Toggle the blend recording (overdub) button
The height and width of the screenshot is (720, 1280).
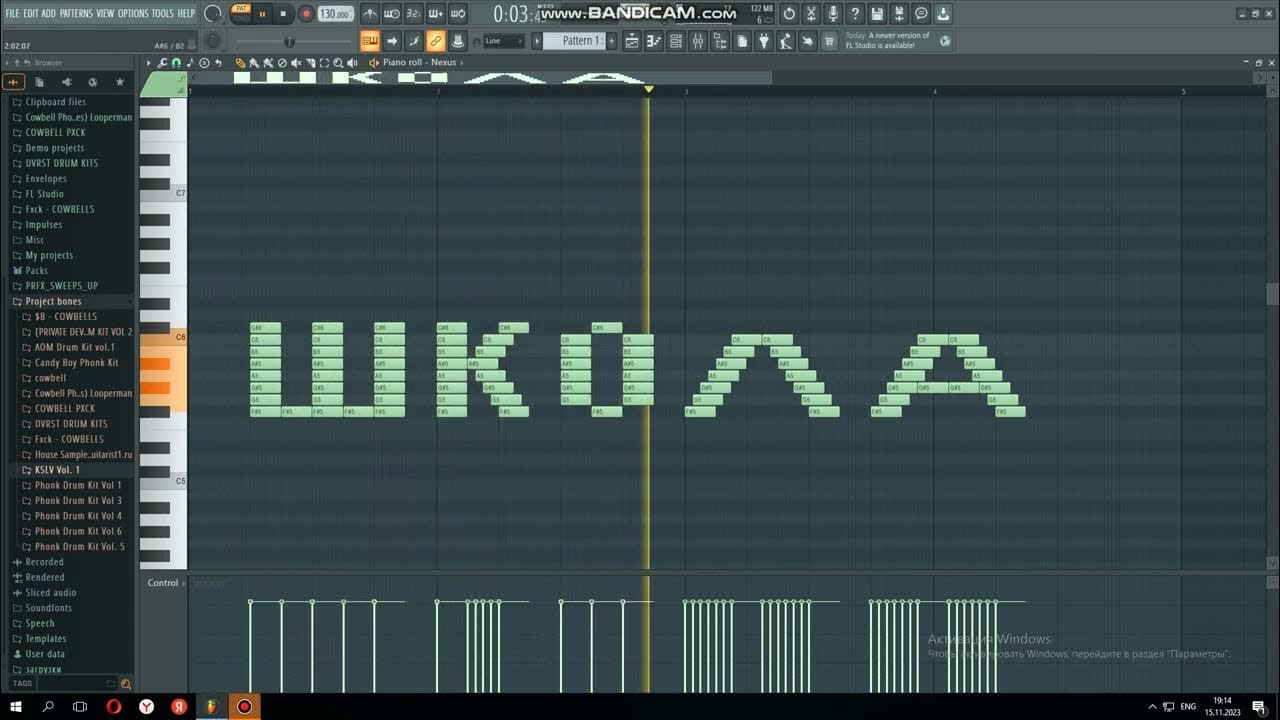pyautogui.click(x=436, y=14)
